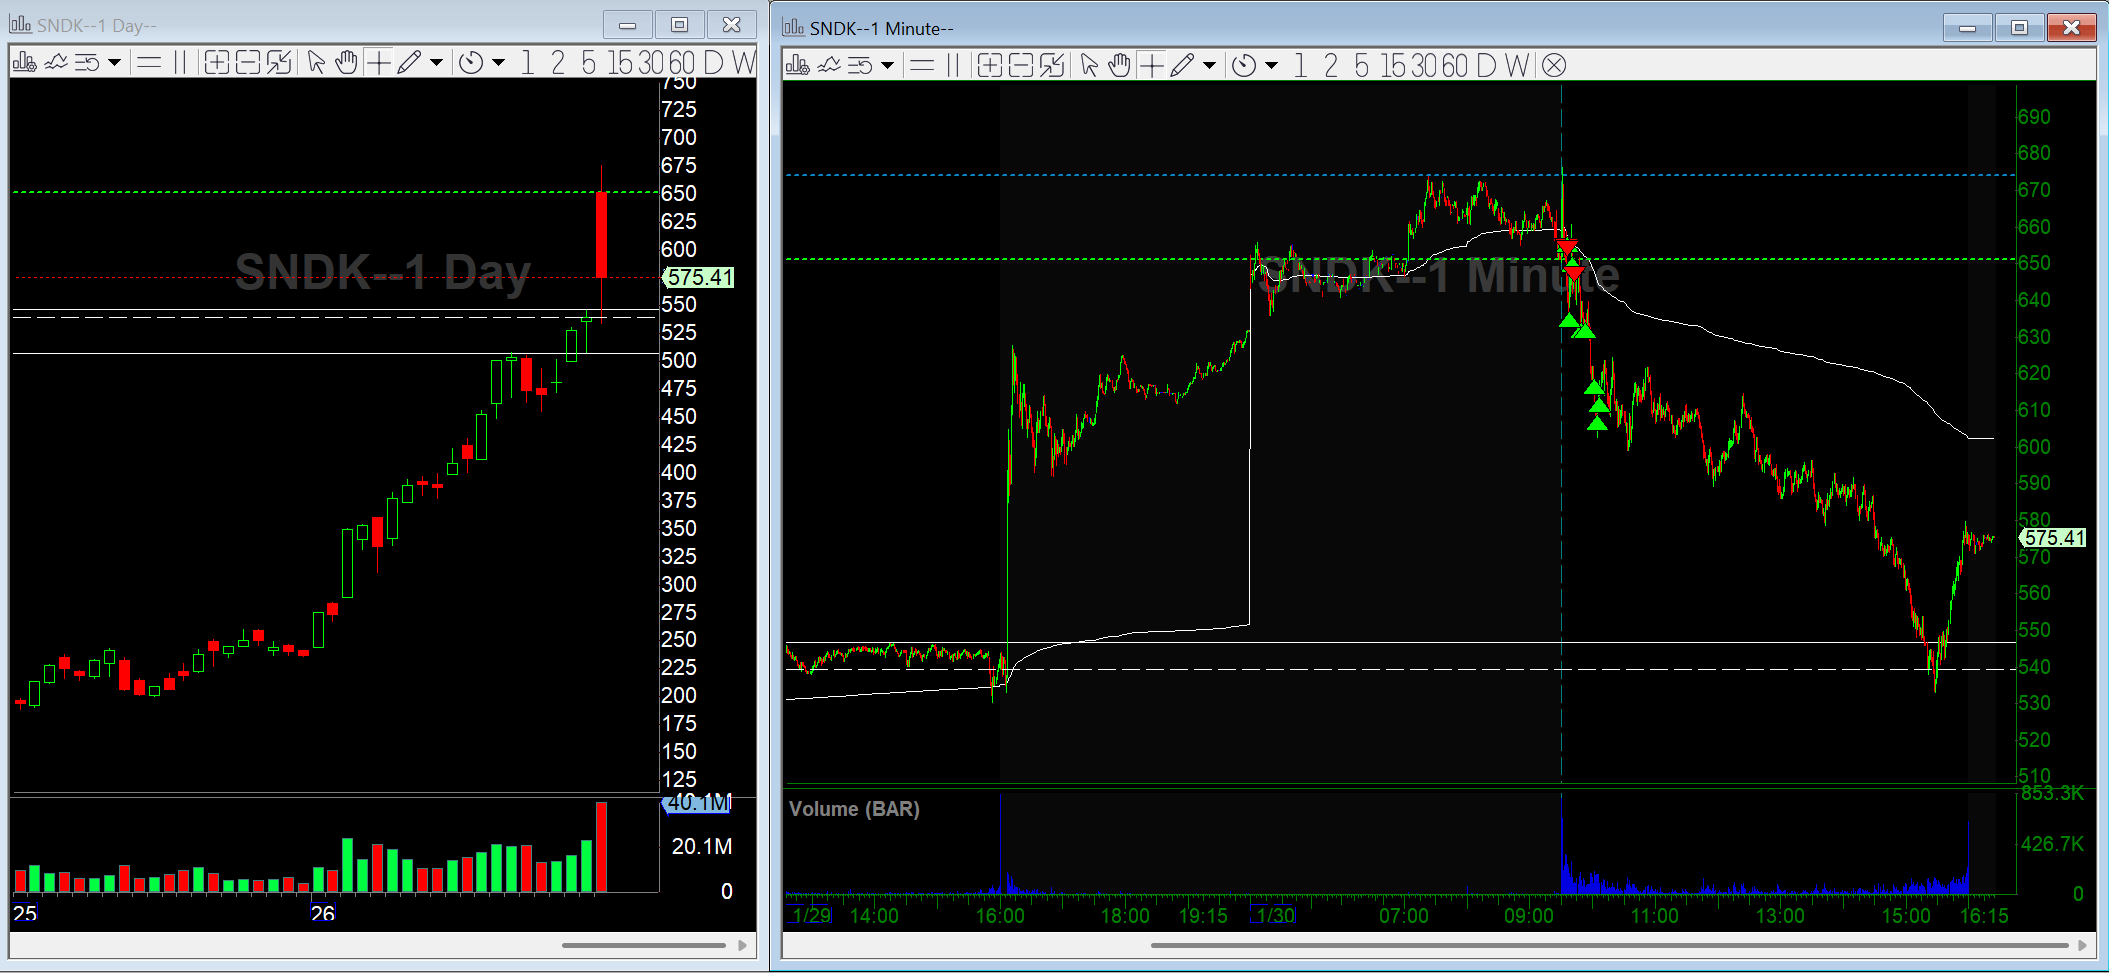Viewport: 2109px width, 973px height.
Task: Open studies/indicators icon in the Day chart
Action: (x=56, y=63)
